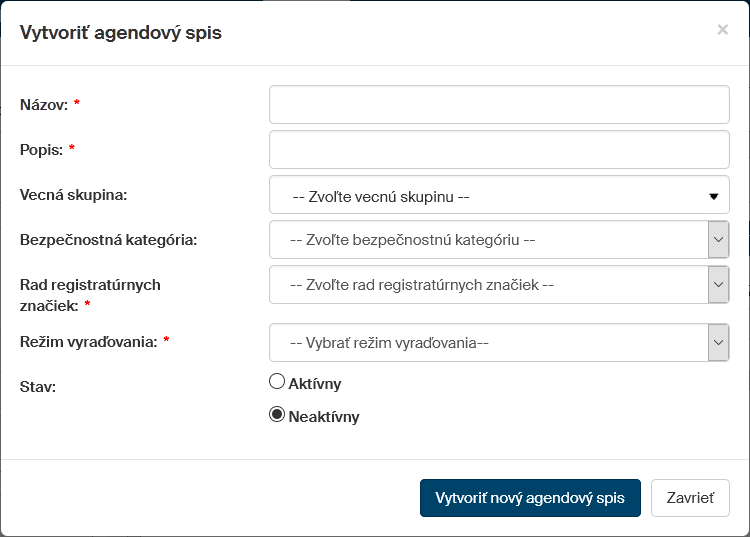Image resolution: width=750 pixels, height=537 pixels.
Task: Select the Neaktívny radio button
Action: click(278, 415)
